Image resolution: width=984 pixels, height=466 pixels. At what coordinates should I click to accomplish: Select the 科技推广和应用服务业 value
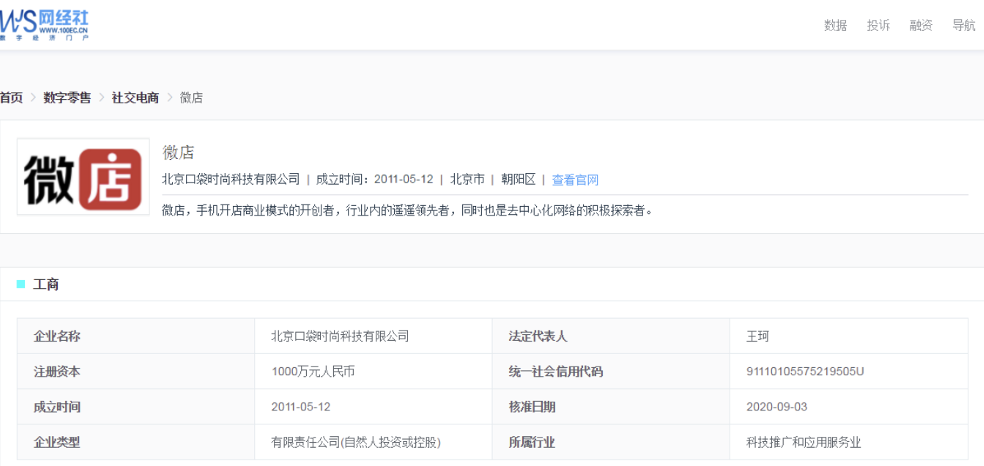[x=804, y=442]
